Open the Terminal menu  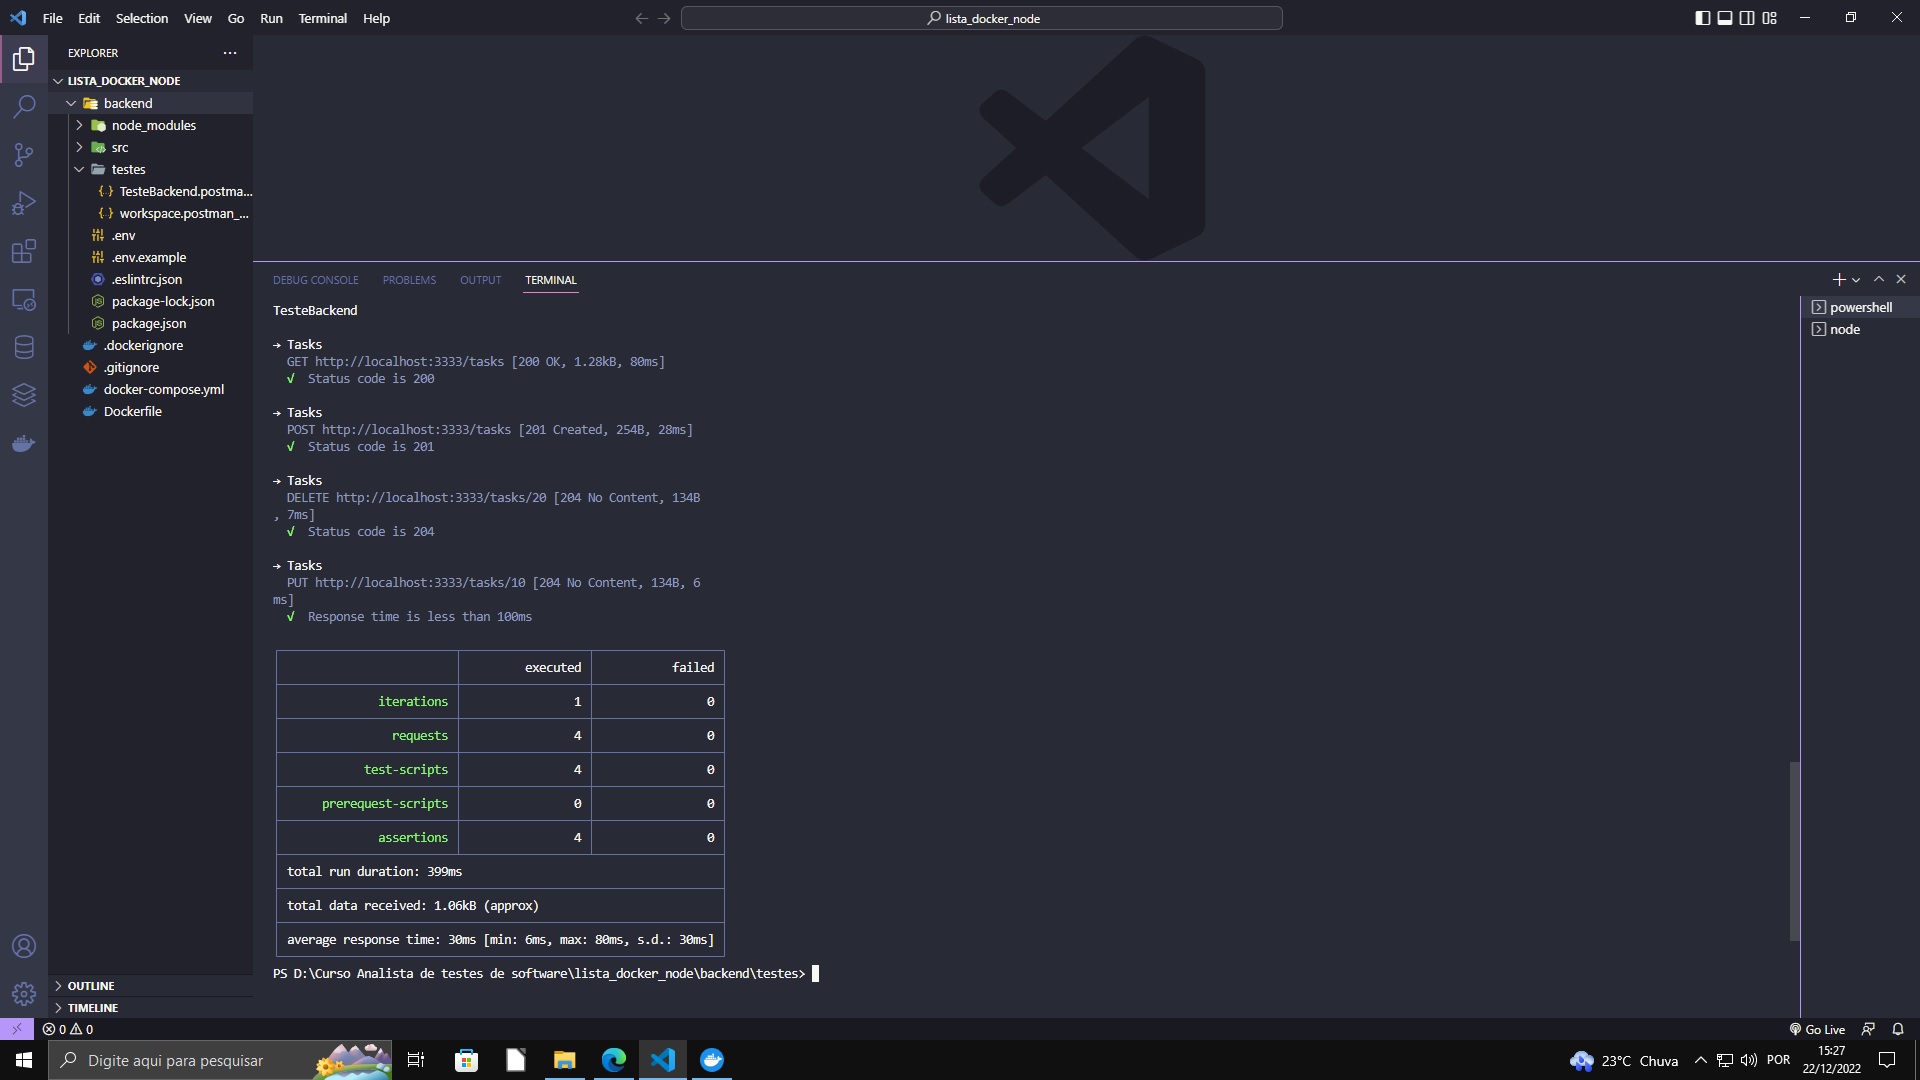coord(322,18)
